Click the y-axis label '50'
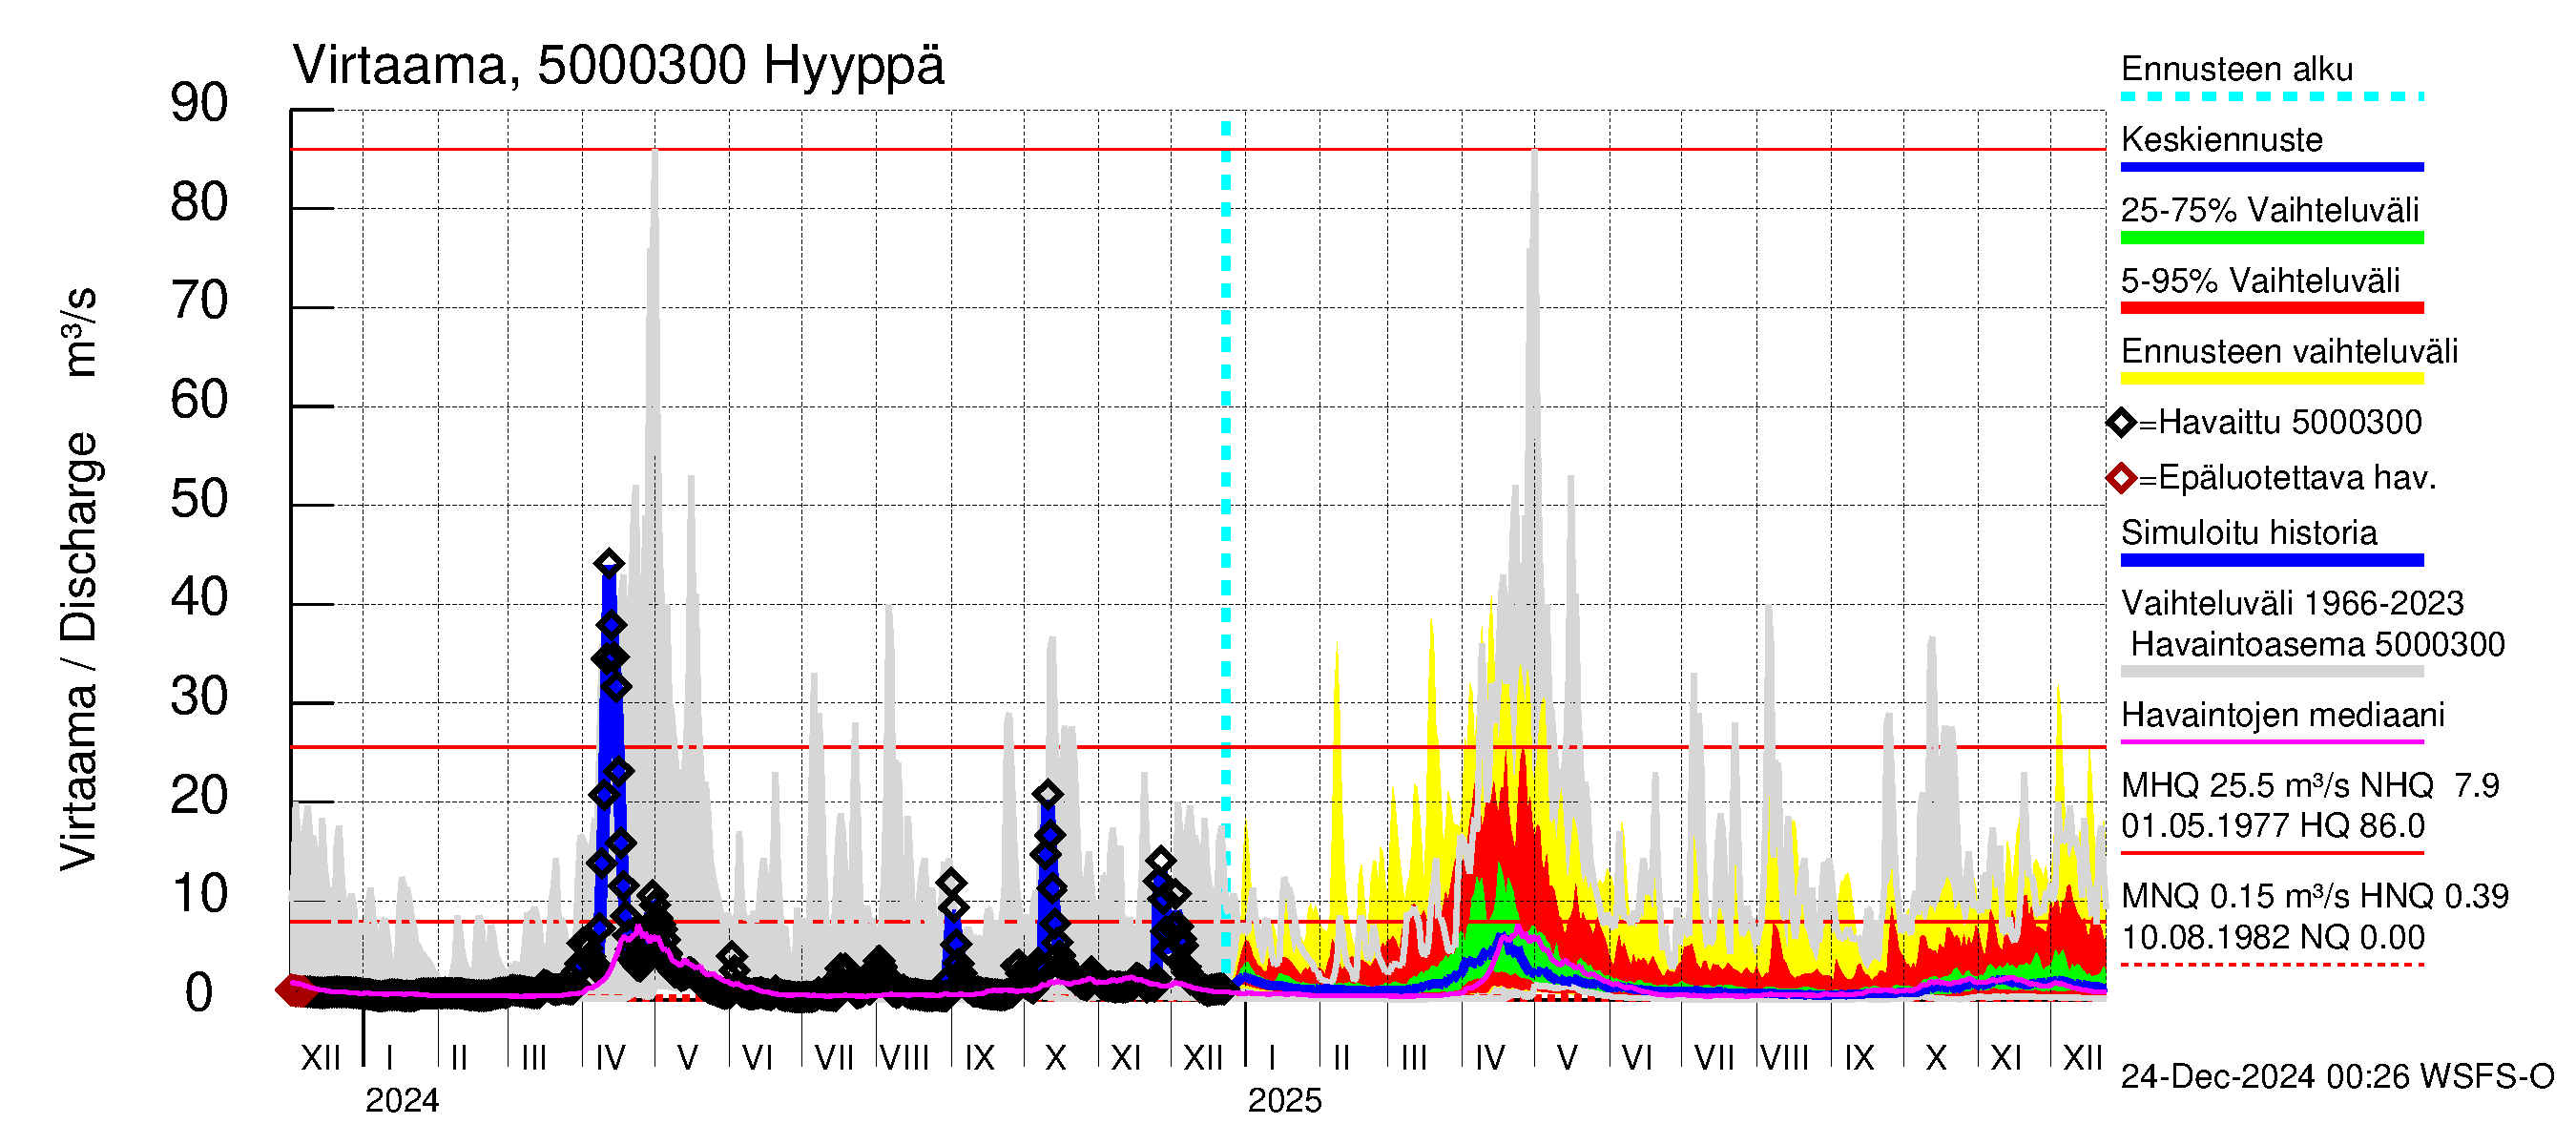Screen dimensions: 2576x1145 (198, 499)
